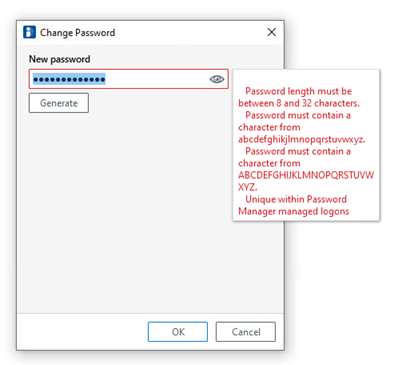Cancel the password change

point(246,332)
